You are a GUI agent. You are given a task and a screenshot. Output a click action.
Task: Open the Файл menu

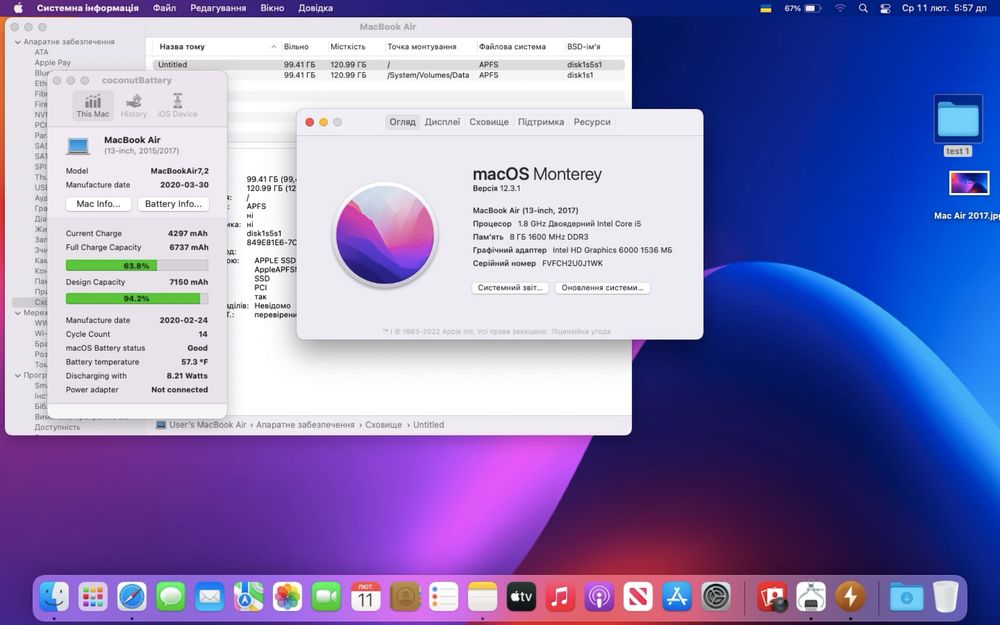coord(165,8)
